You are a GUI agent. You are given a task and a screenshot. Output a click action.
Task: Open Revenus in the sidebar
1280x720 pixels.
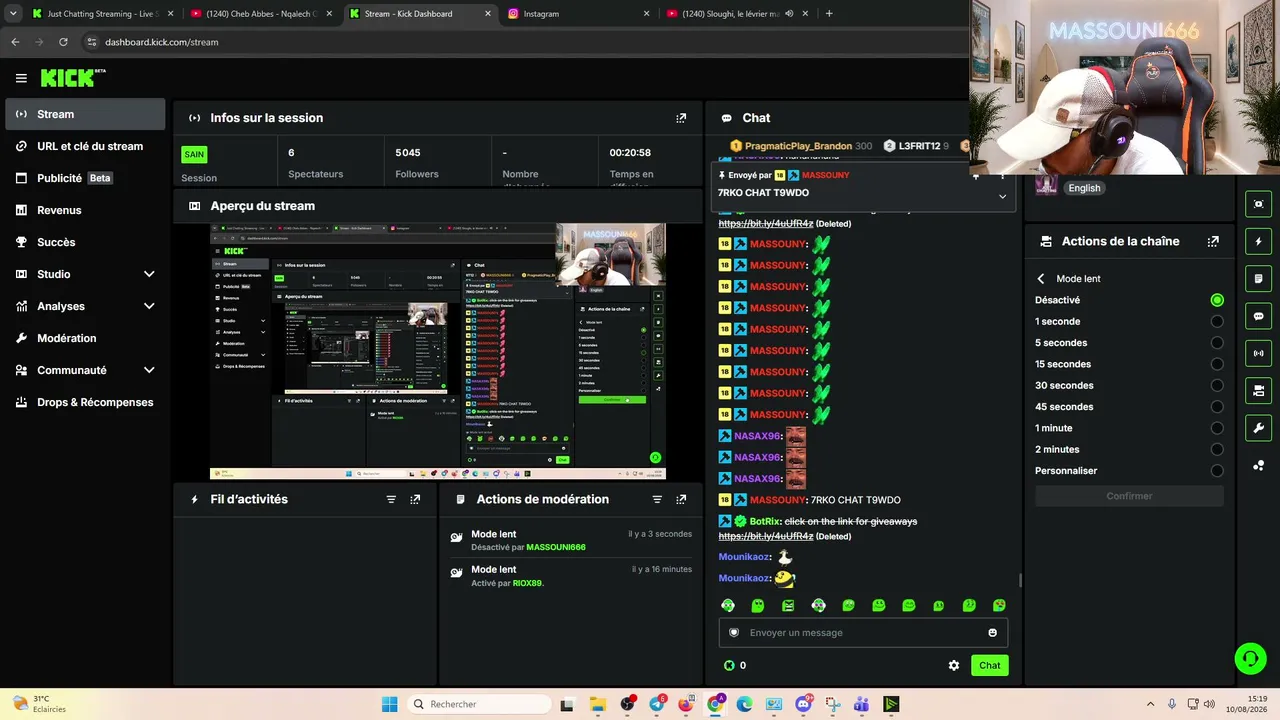[x=85, y=210]
